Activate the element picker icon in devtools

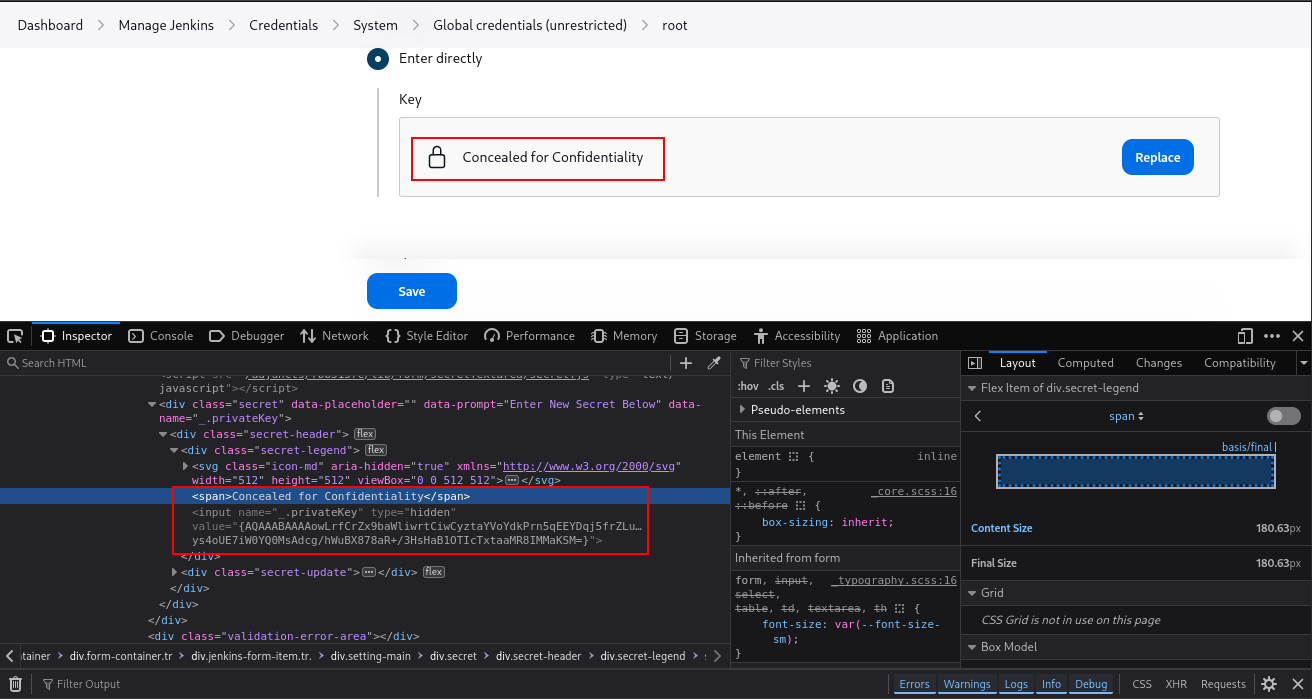pos(15,336)
